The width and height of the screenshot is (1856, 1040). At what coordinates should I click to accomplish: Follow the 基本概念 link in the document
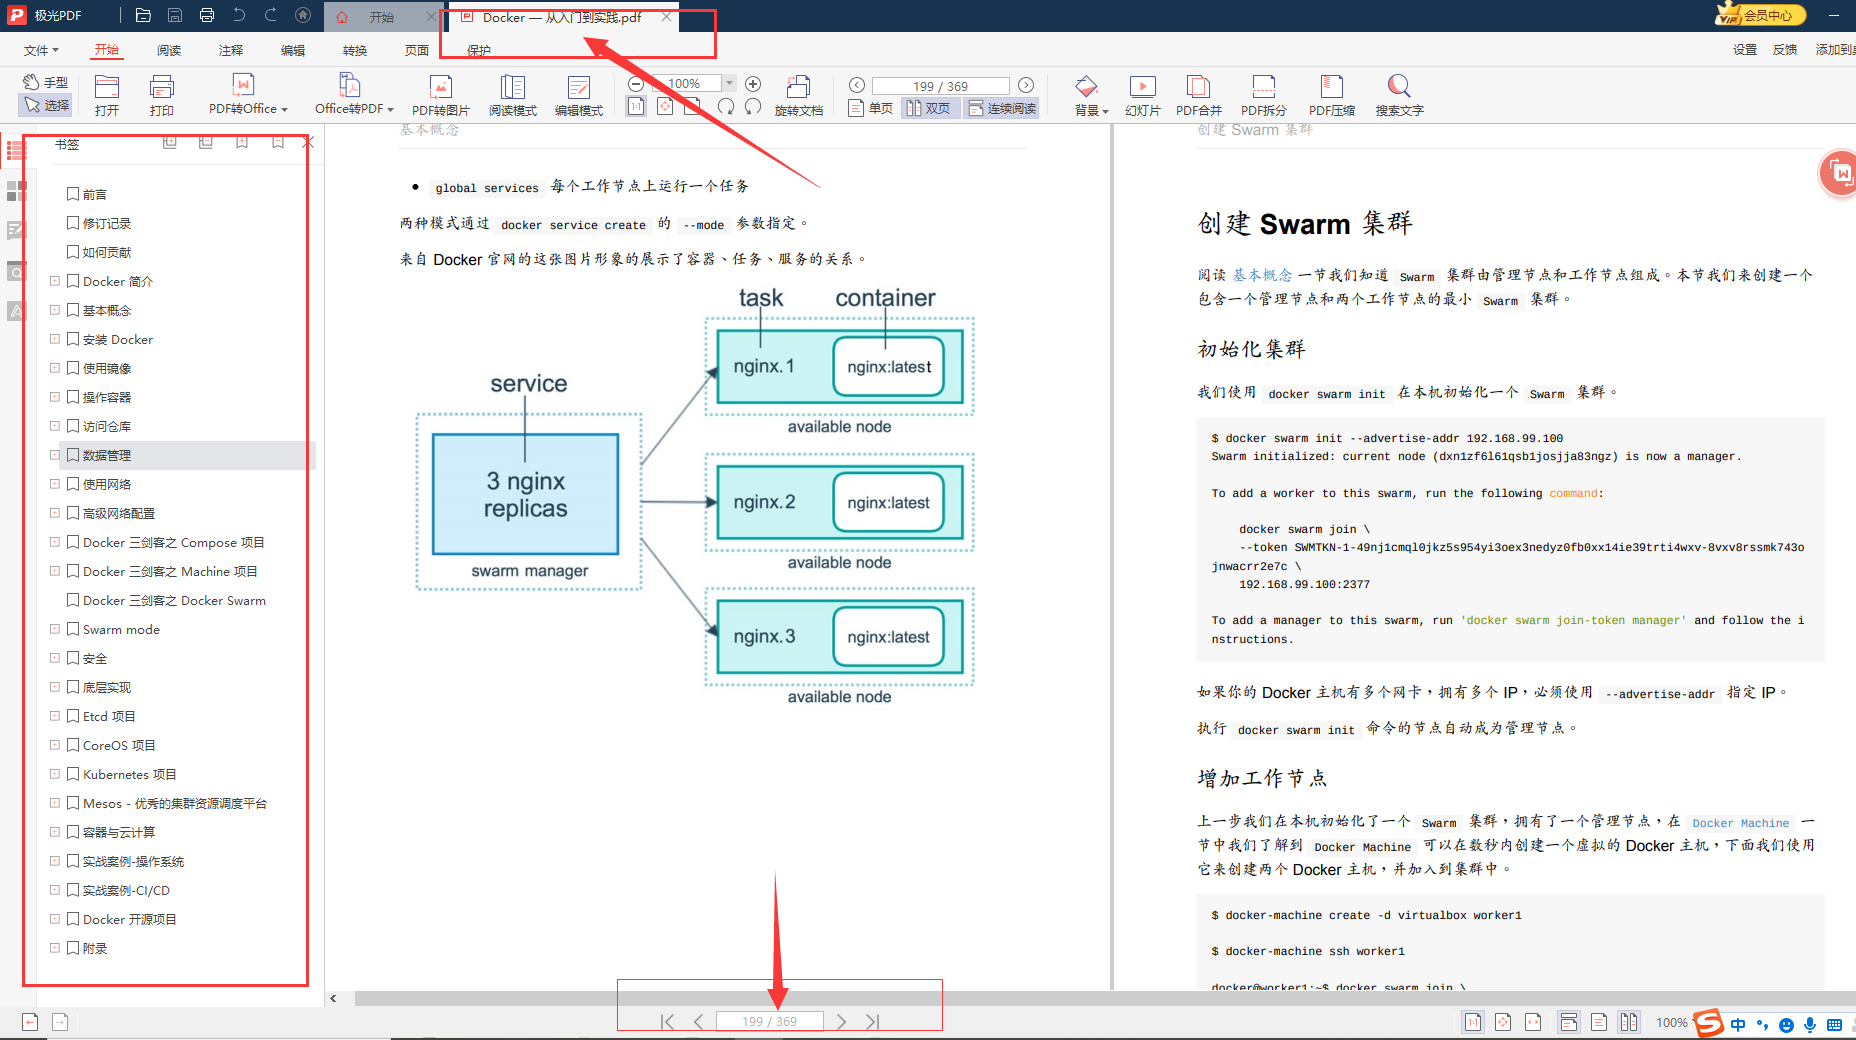click(1262, 275)
